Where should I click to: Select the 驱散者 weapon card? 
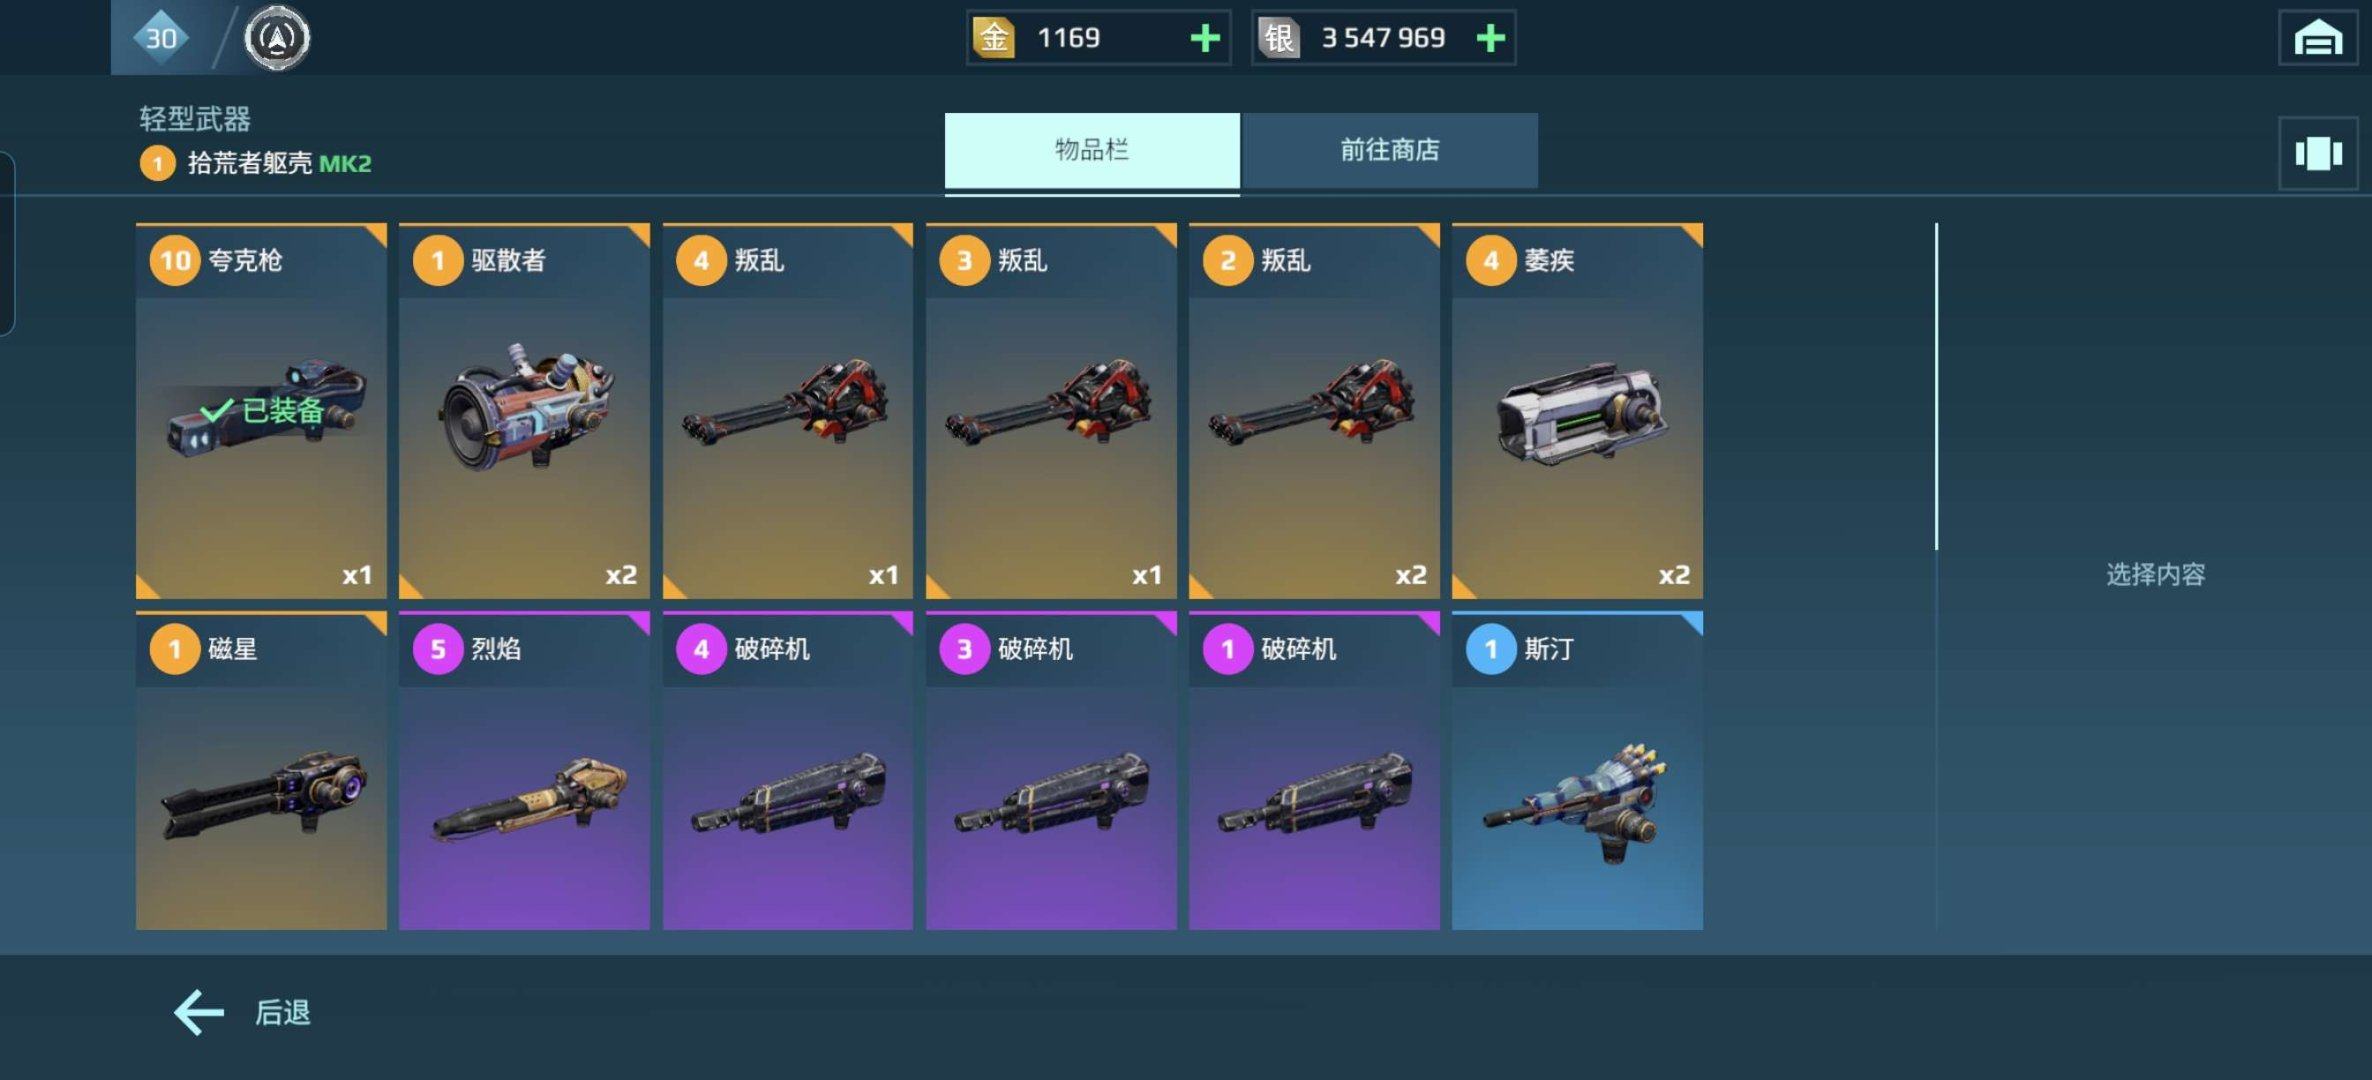(x=524, y=411)
